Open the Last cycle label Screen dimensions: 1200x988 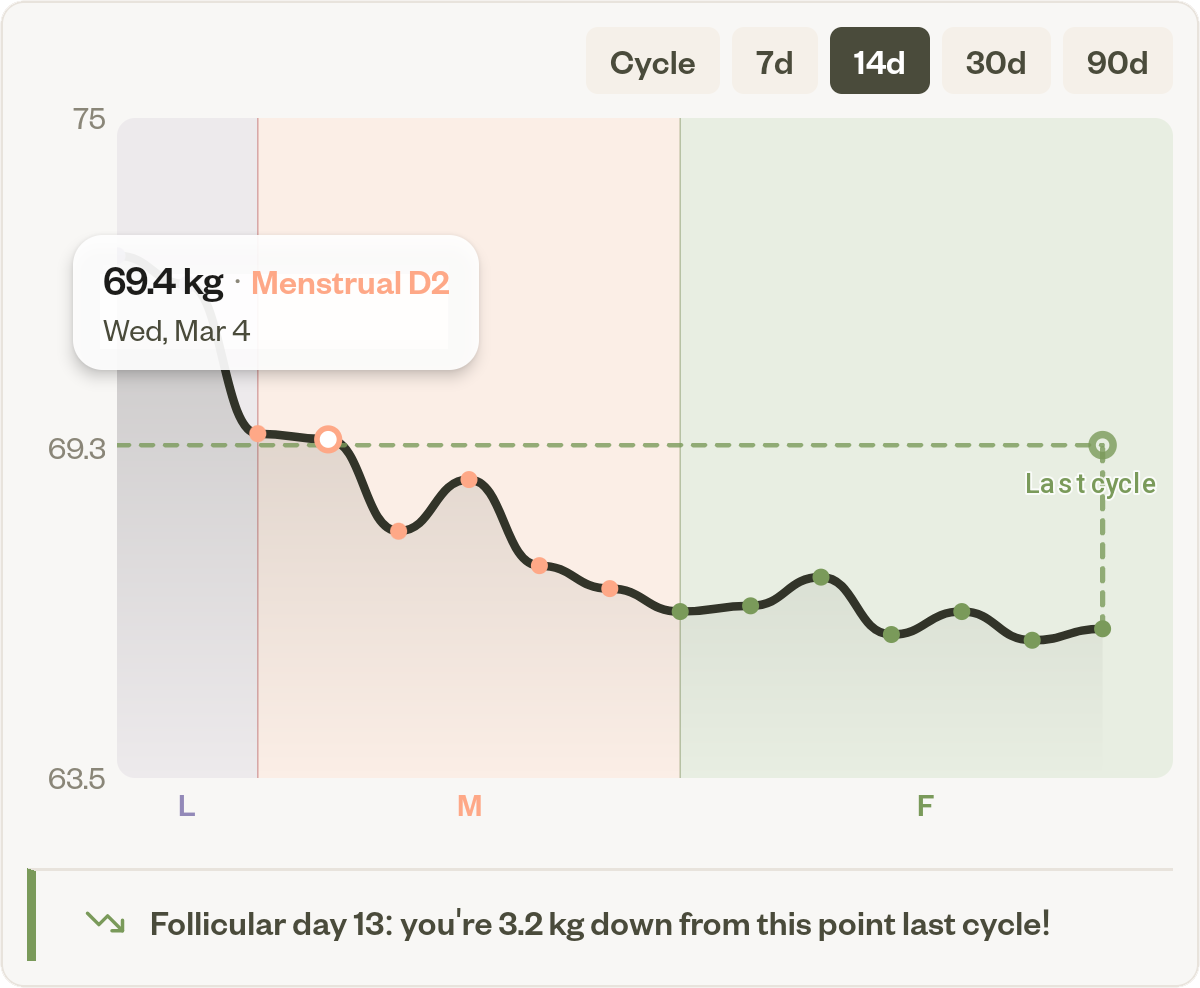[x=1089, y=484]
